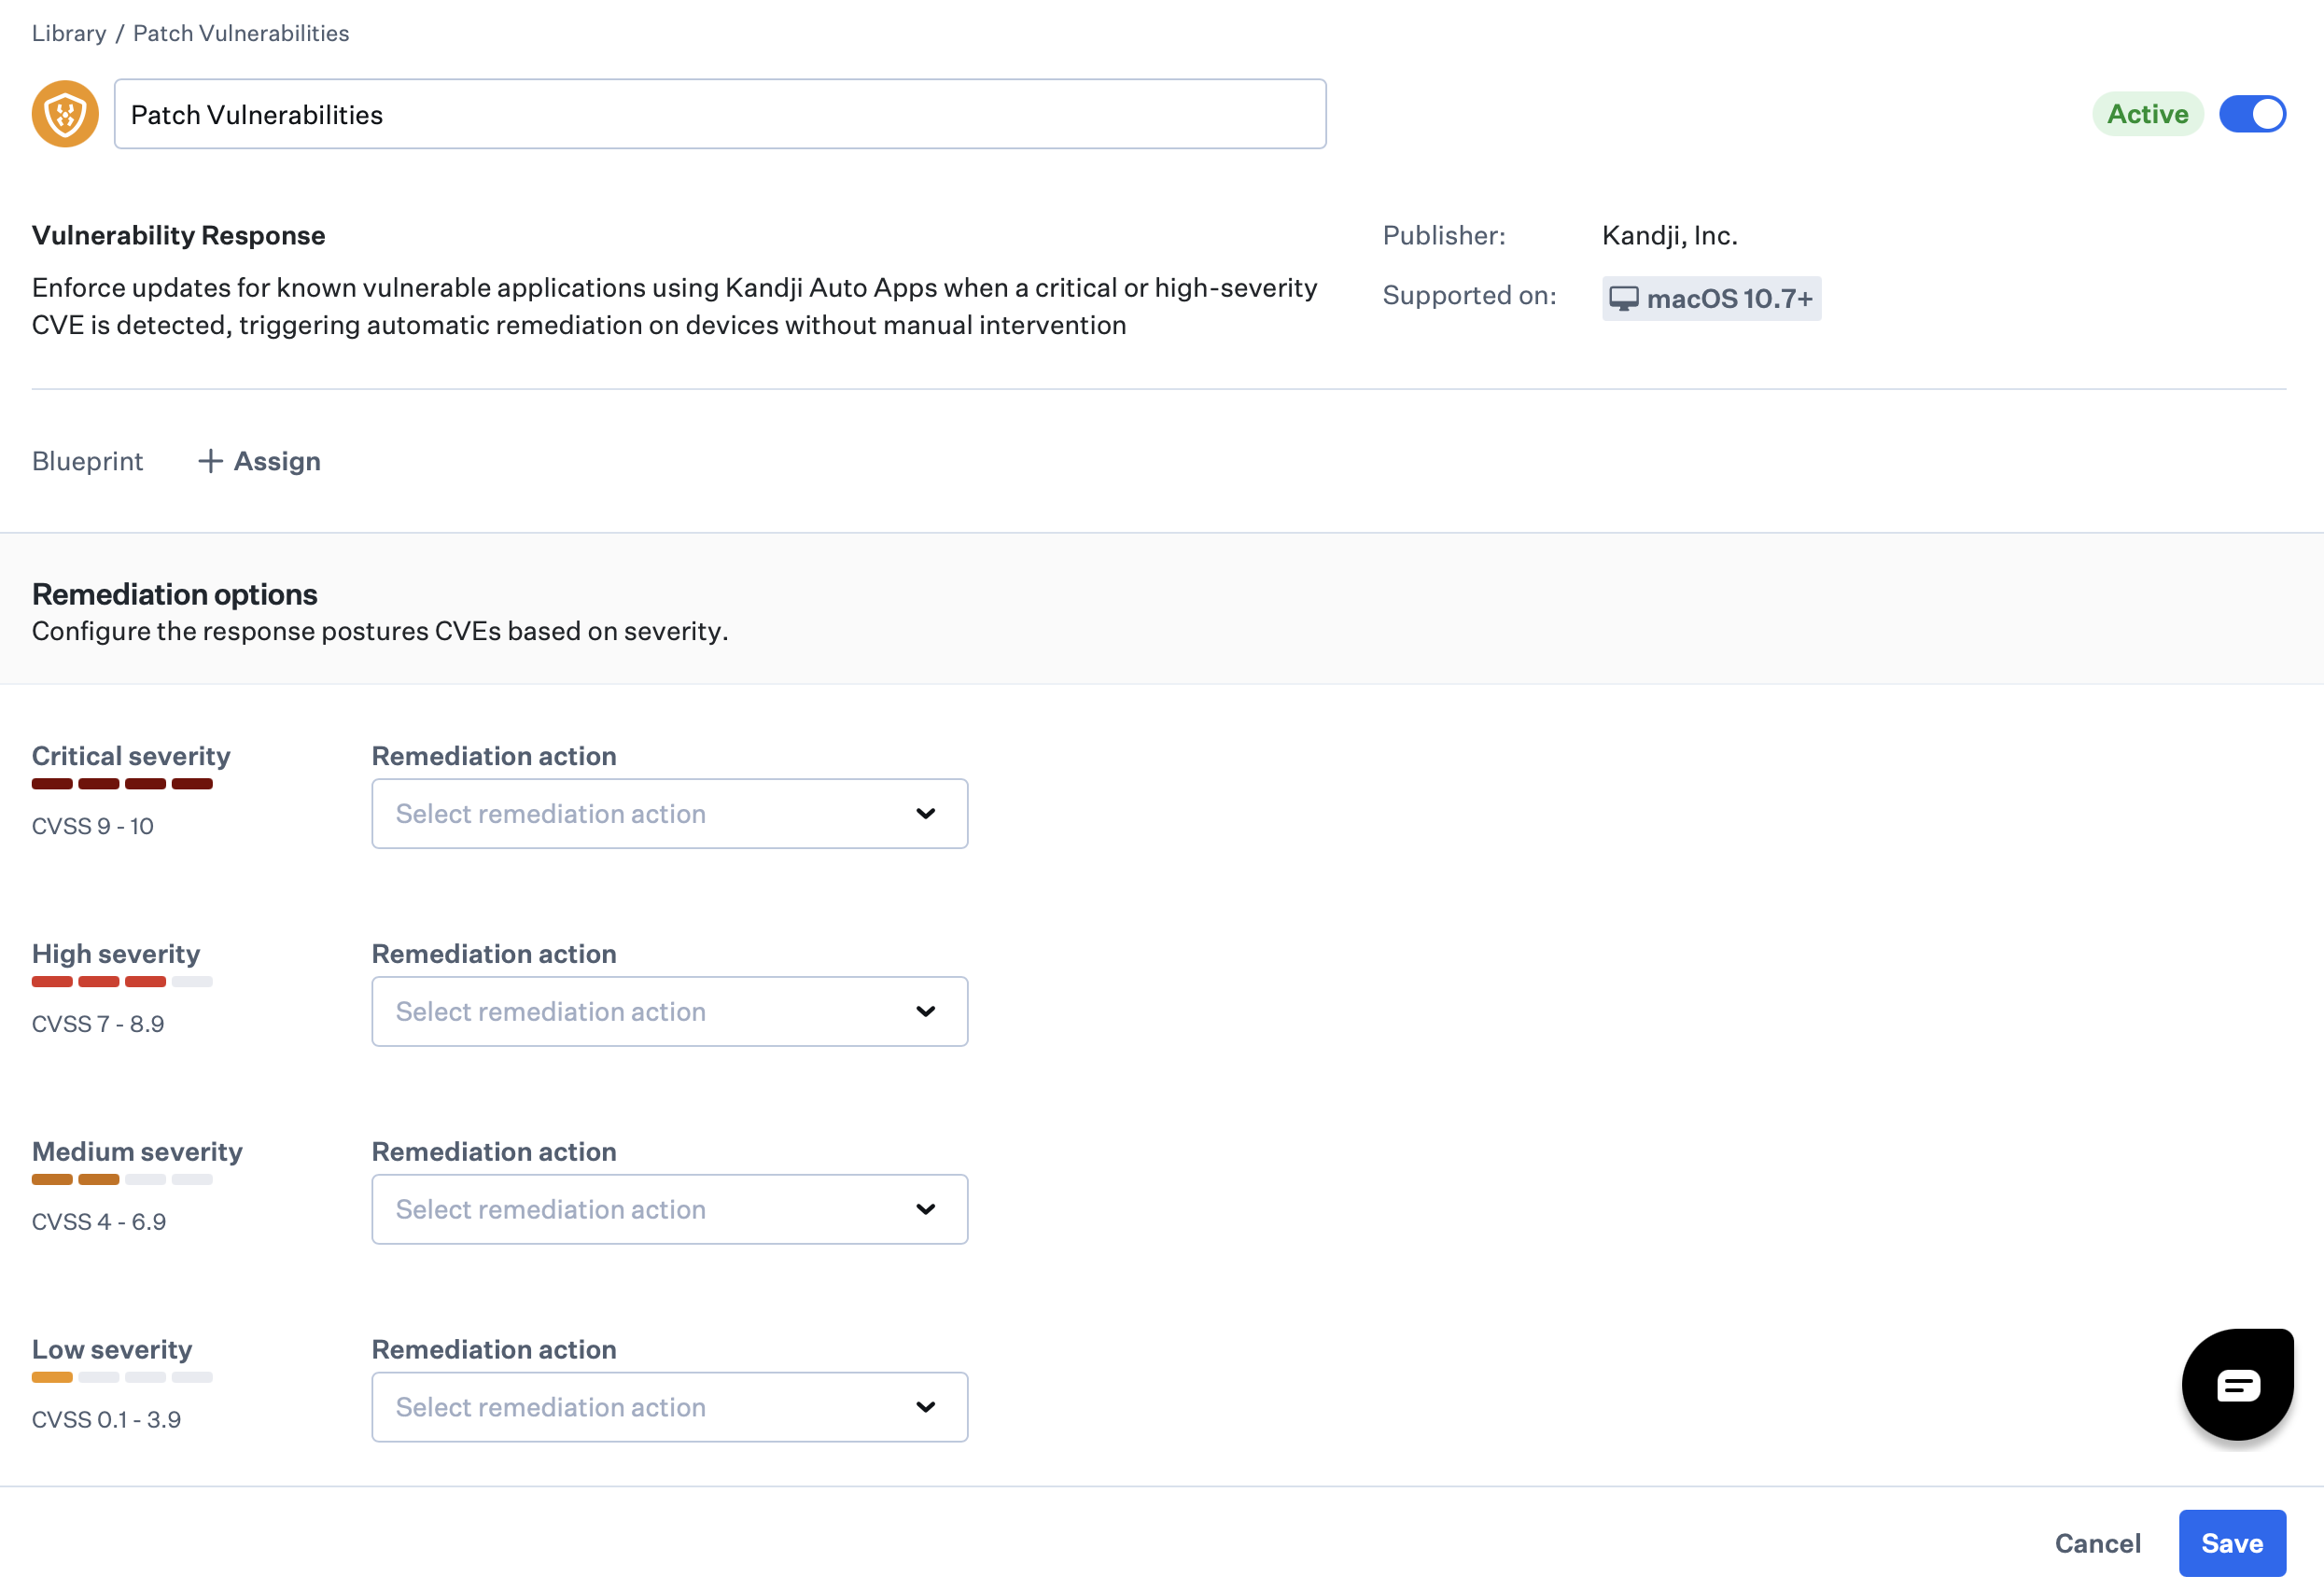Open Medium severity remediation action dropdown
Image resolution: width=2324 pixels, height=1590 pixels.
pyautogui.click(x=669, y=1210)
